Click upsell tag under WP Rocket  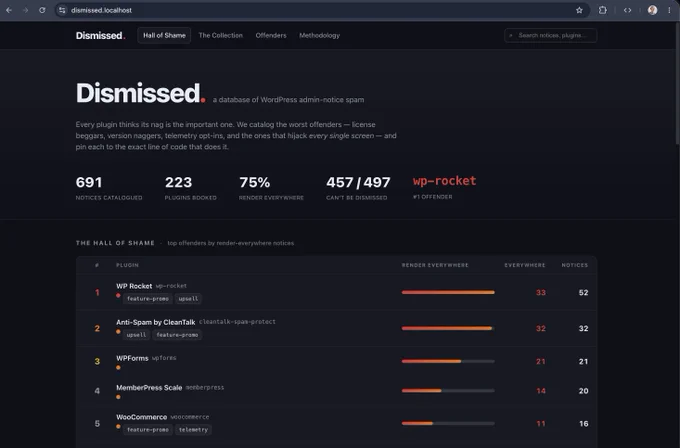coord(188,299)
